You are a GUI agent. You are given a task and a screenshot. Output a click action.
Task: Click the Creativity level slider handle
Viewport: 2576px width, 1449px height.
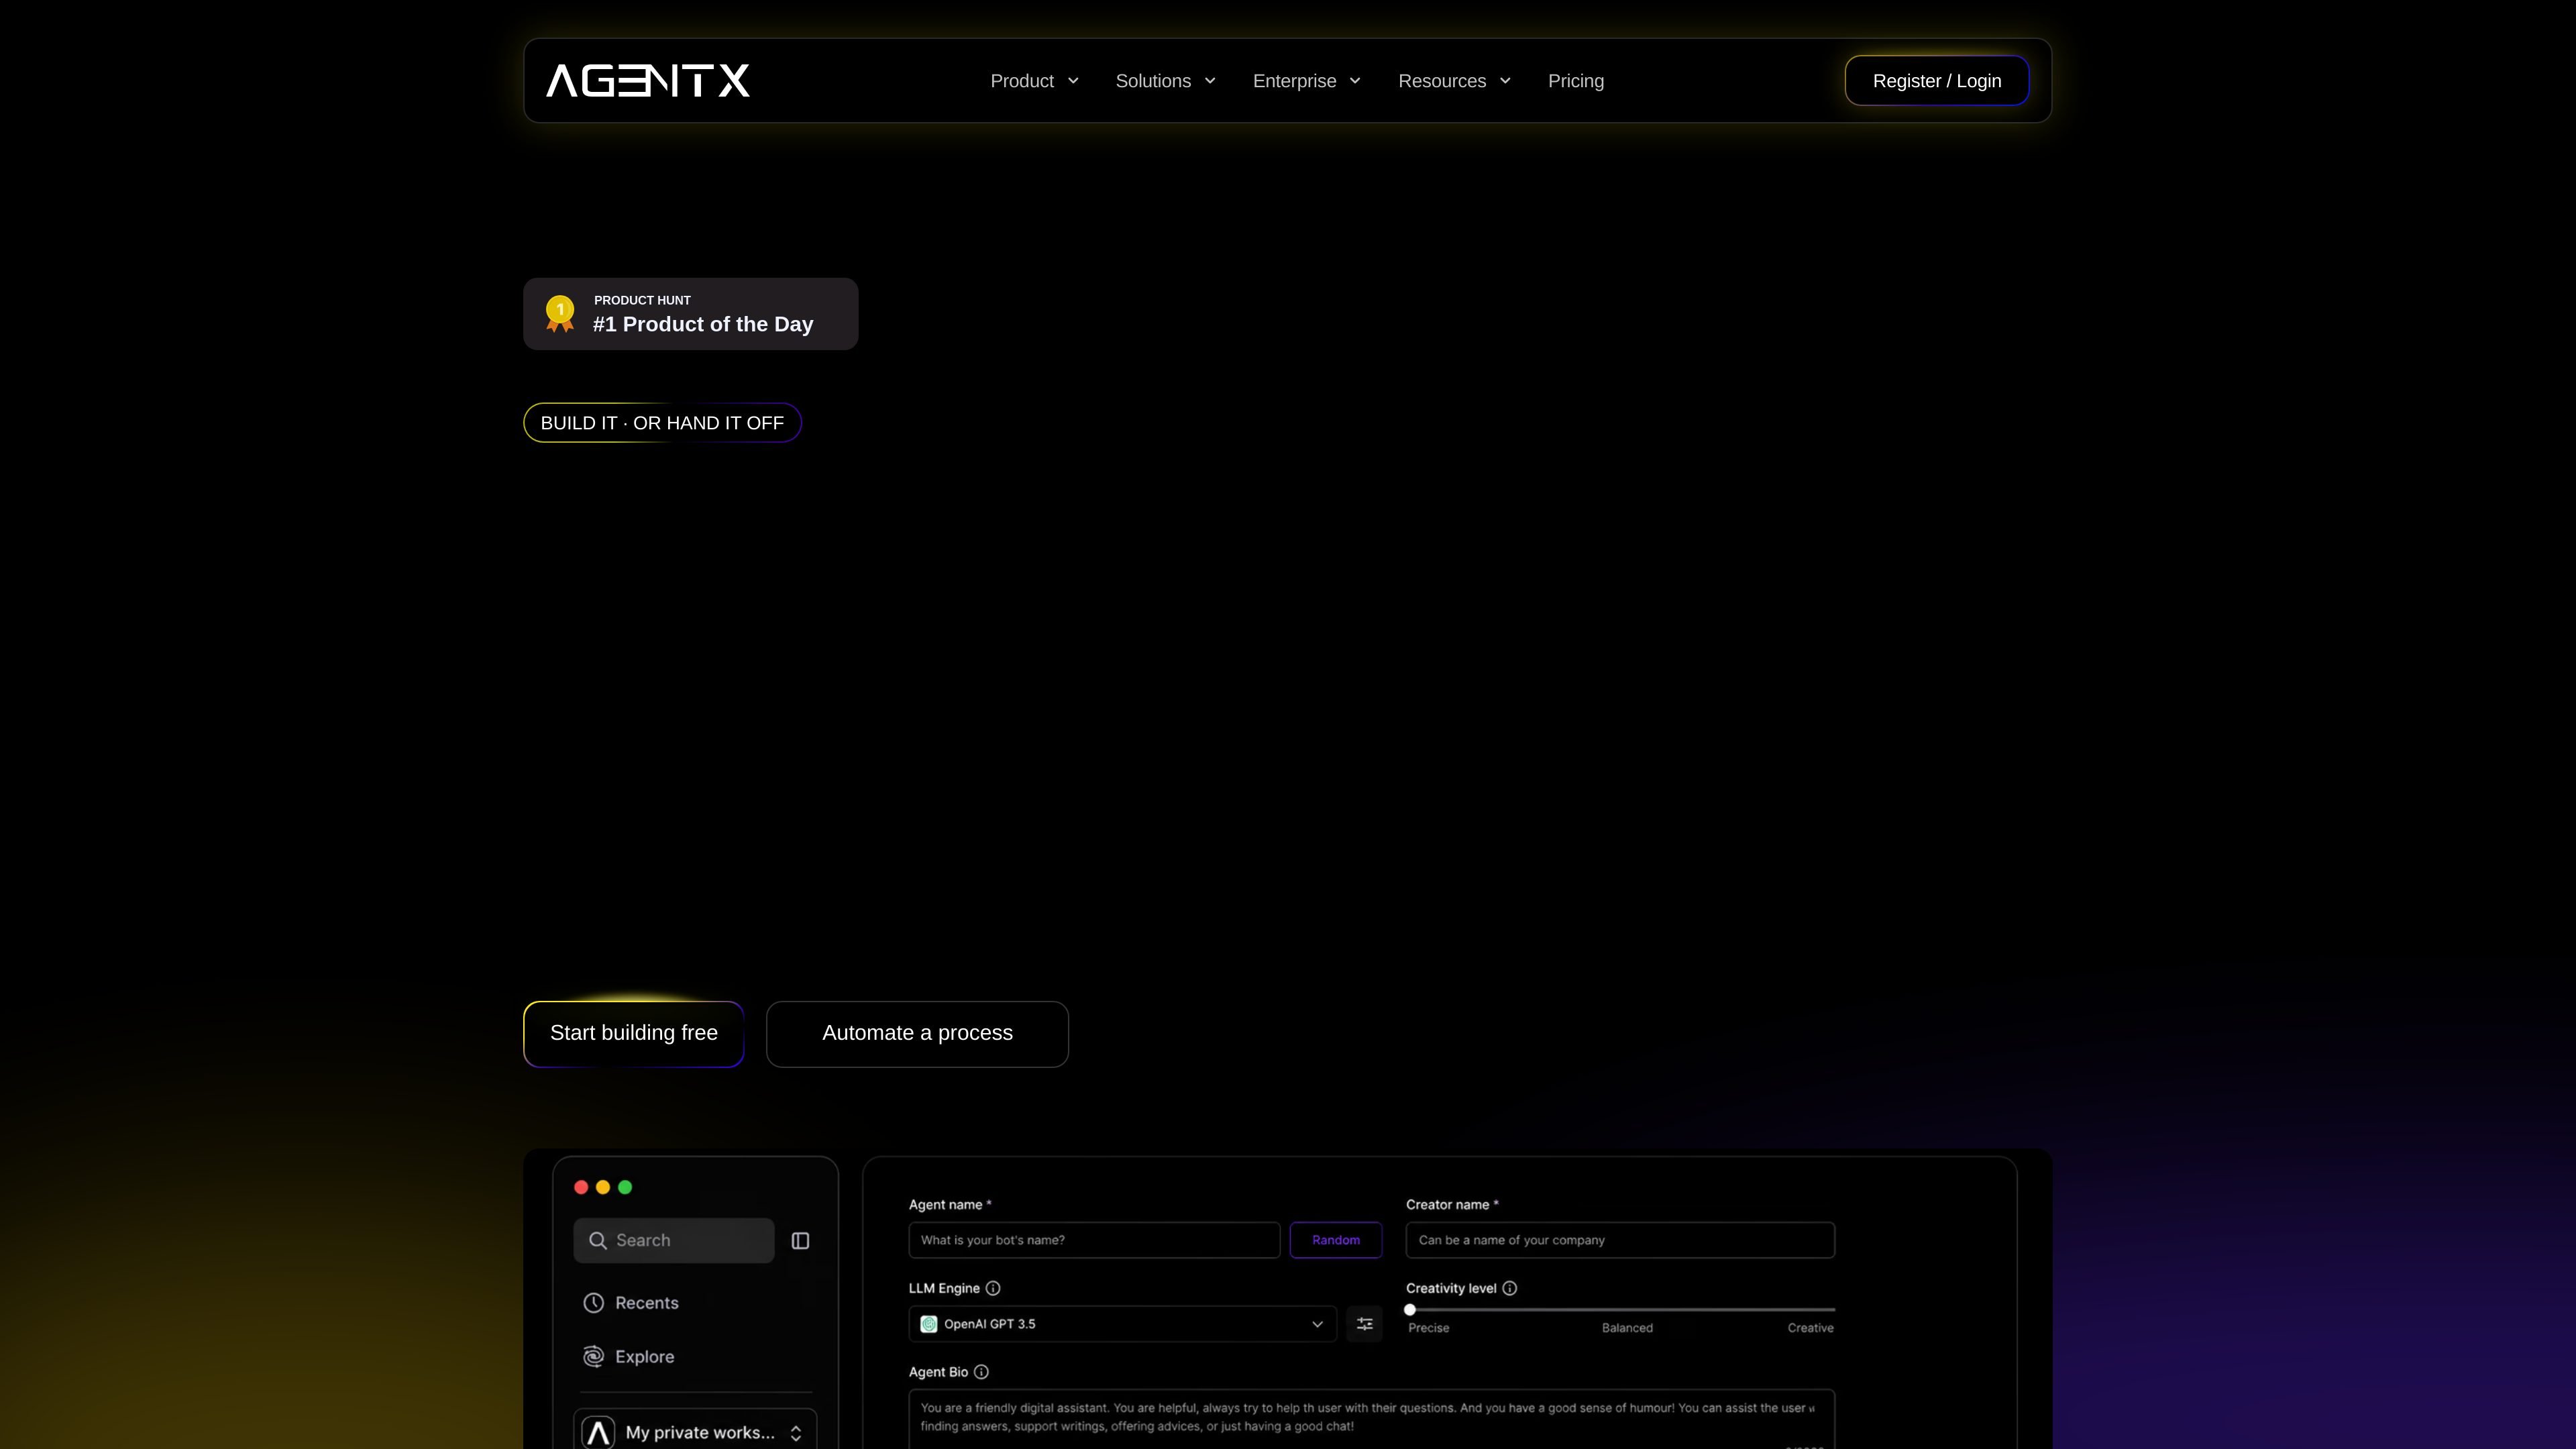point(1410,1309)
